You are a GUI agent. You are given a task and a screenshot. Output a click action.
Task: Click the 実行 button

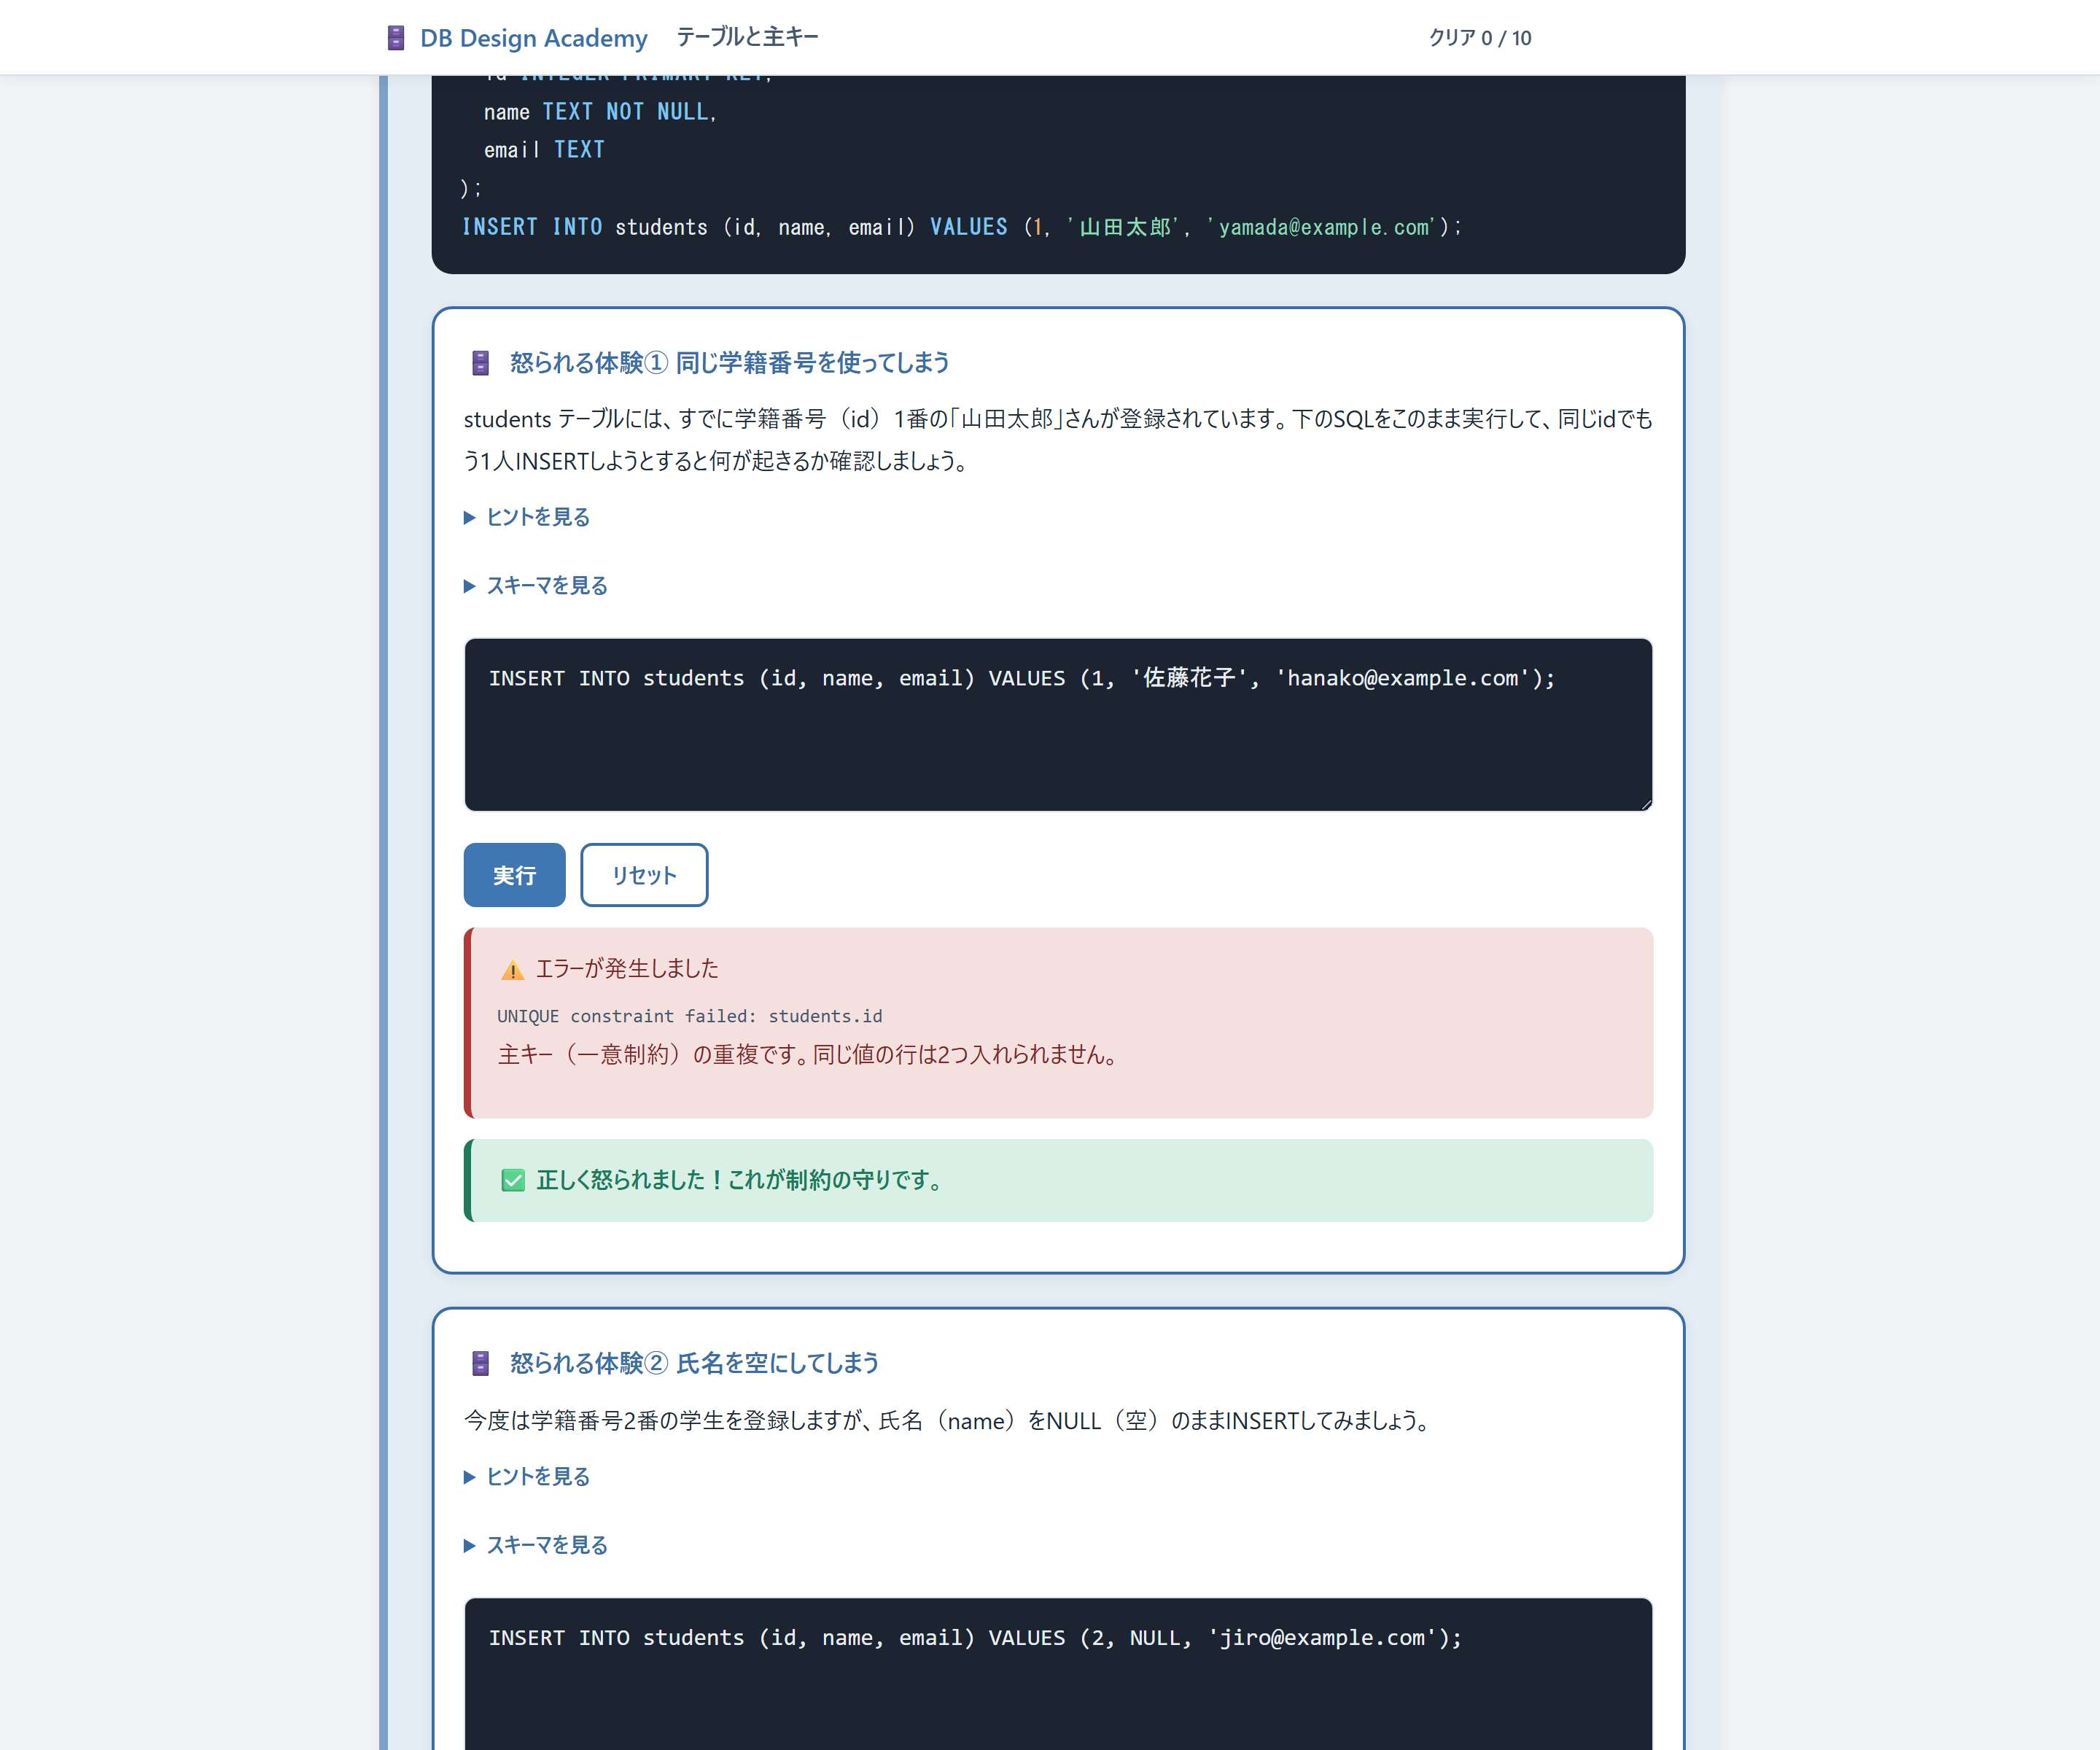514,875
